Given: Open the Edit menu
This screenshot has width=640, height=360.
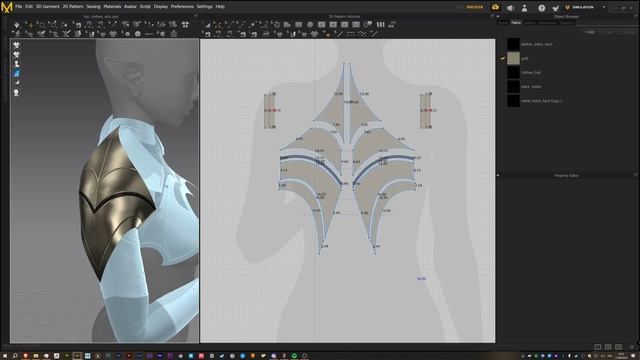Looking at the screenshot, I should [29, 7].
